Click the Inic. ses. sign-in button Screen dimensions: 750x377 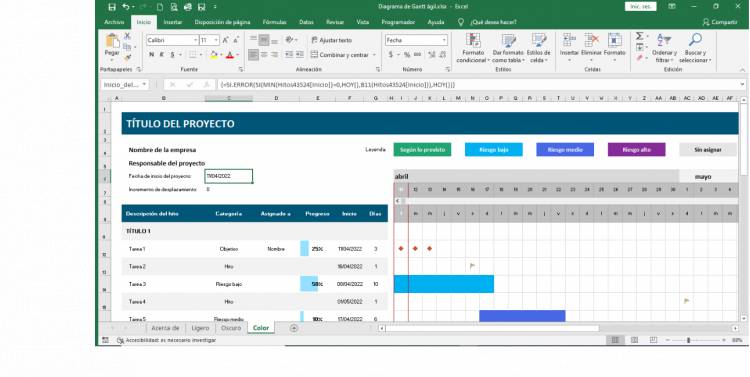pos(640,7)
